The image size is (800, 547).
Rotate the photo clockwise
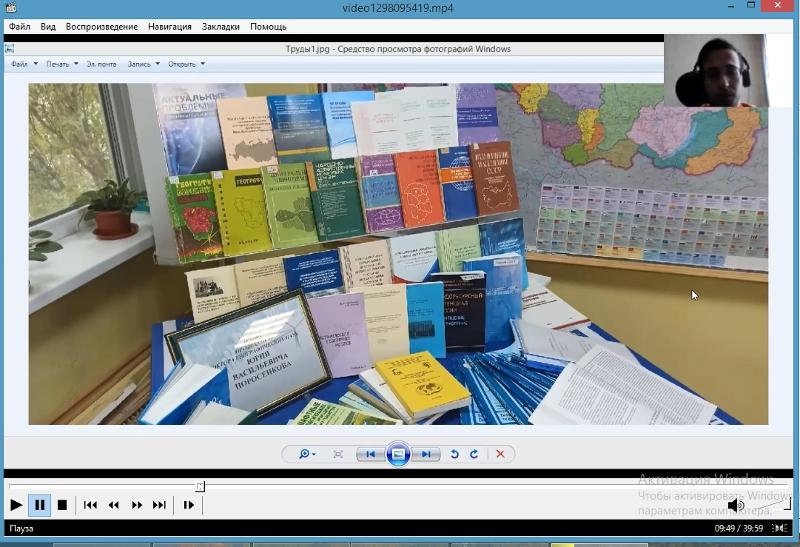[474, 454]
